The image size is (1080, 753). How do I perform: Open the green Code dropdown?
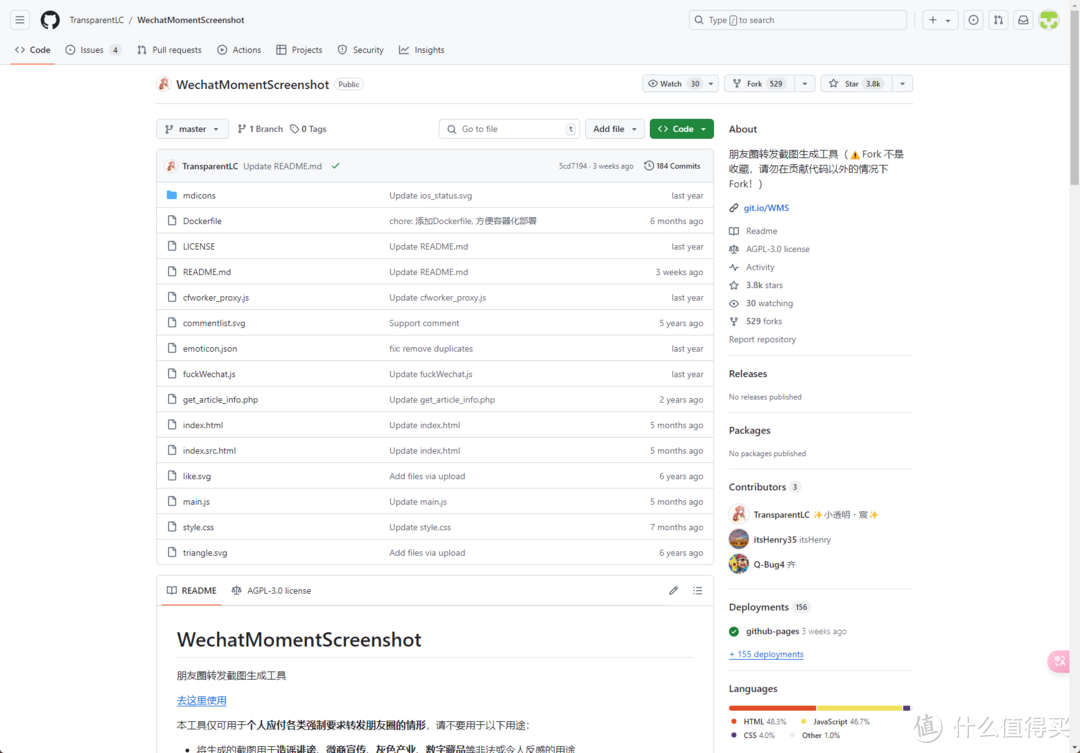pyautogui.click(x=681, y=129)
